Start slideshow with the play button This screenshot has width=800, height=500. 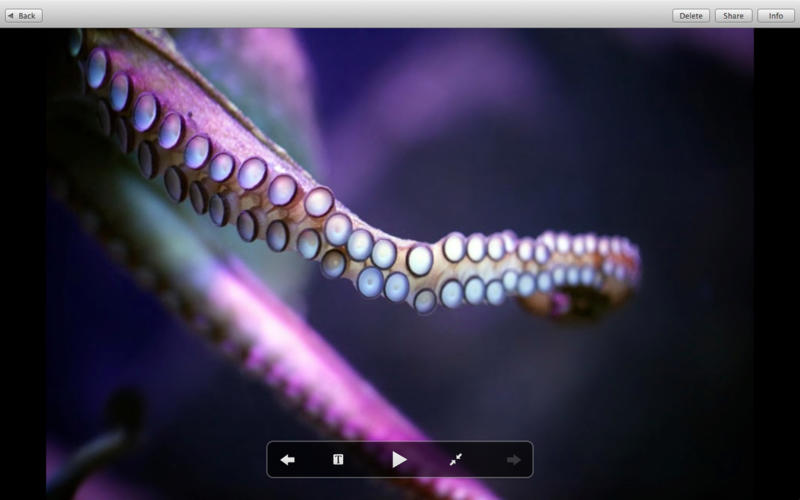pos(399,460)
